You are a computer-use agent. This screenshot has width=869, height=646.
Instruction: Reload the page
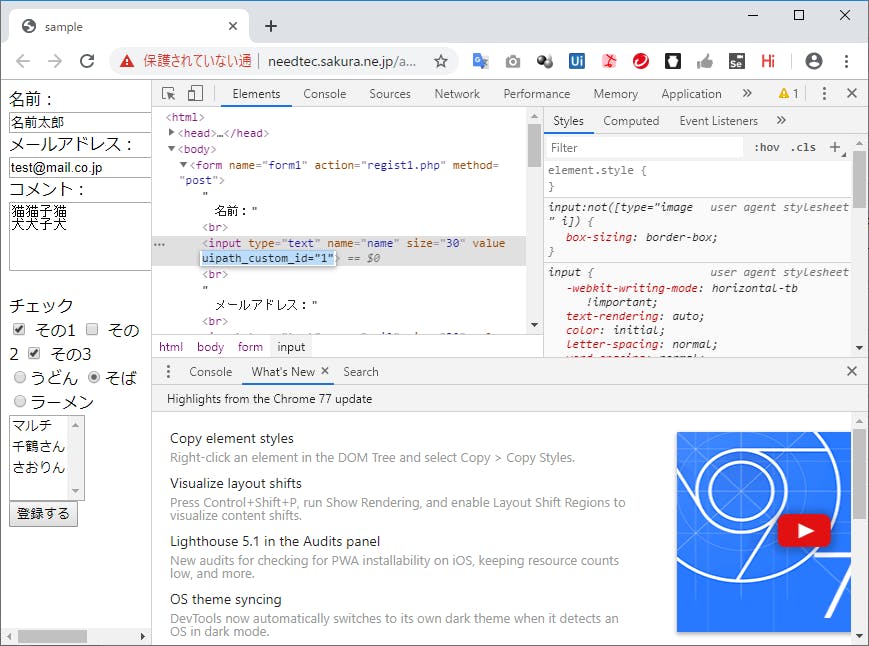(x=87, y=61)
